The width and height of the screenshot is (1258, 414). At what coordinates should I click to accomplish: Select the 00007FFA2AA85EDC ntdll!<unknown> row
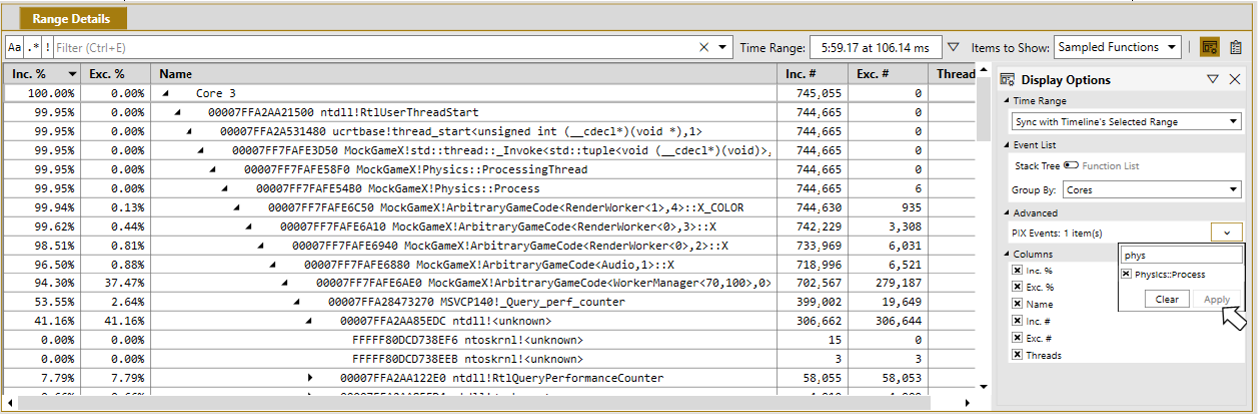490,321
